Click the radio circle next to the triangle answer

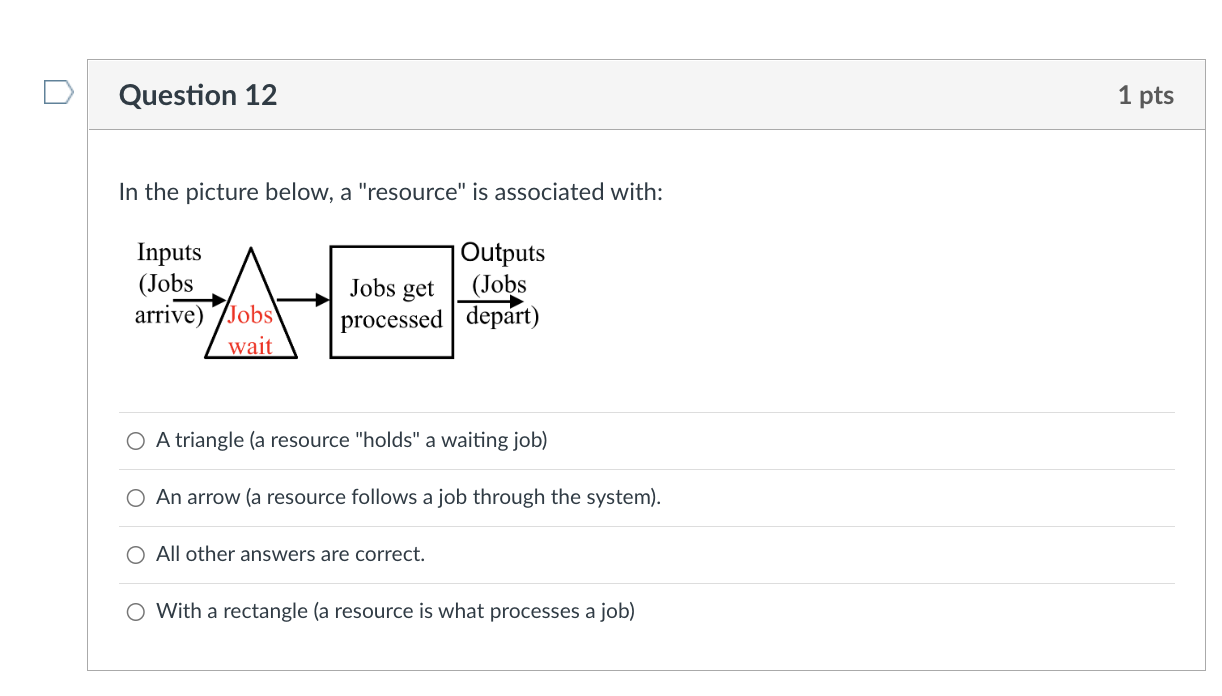pos(135,440)
